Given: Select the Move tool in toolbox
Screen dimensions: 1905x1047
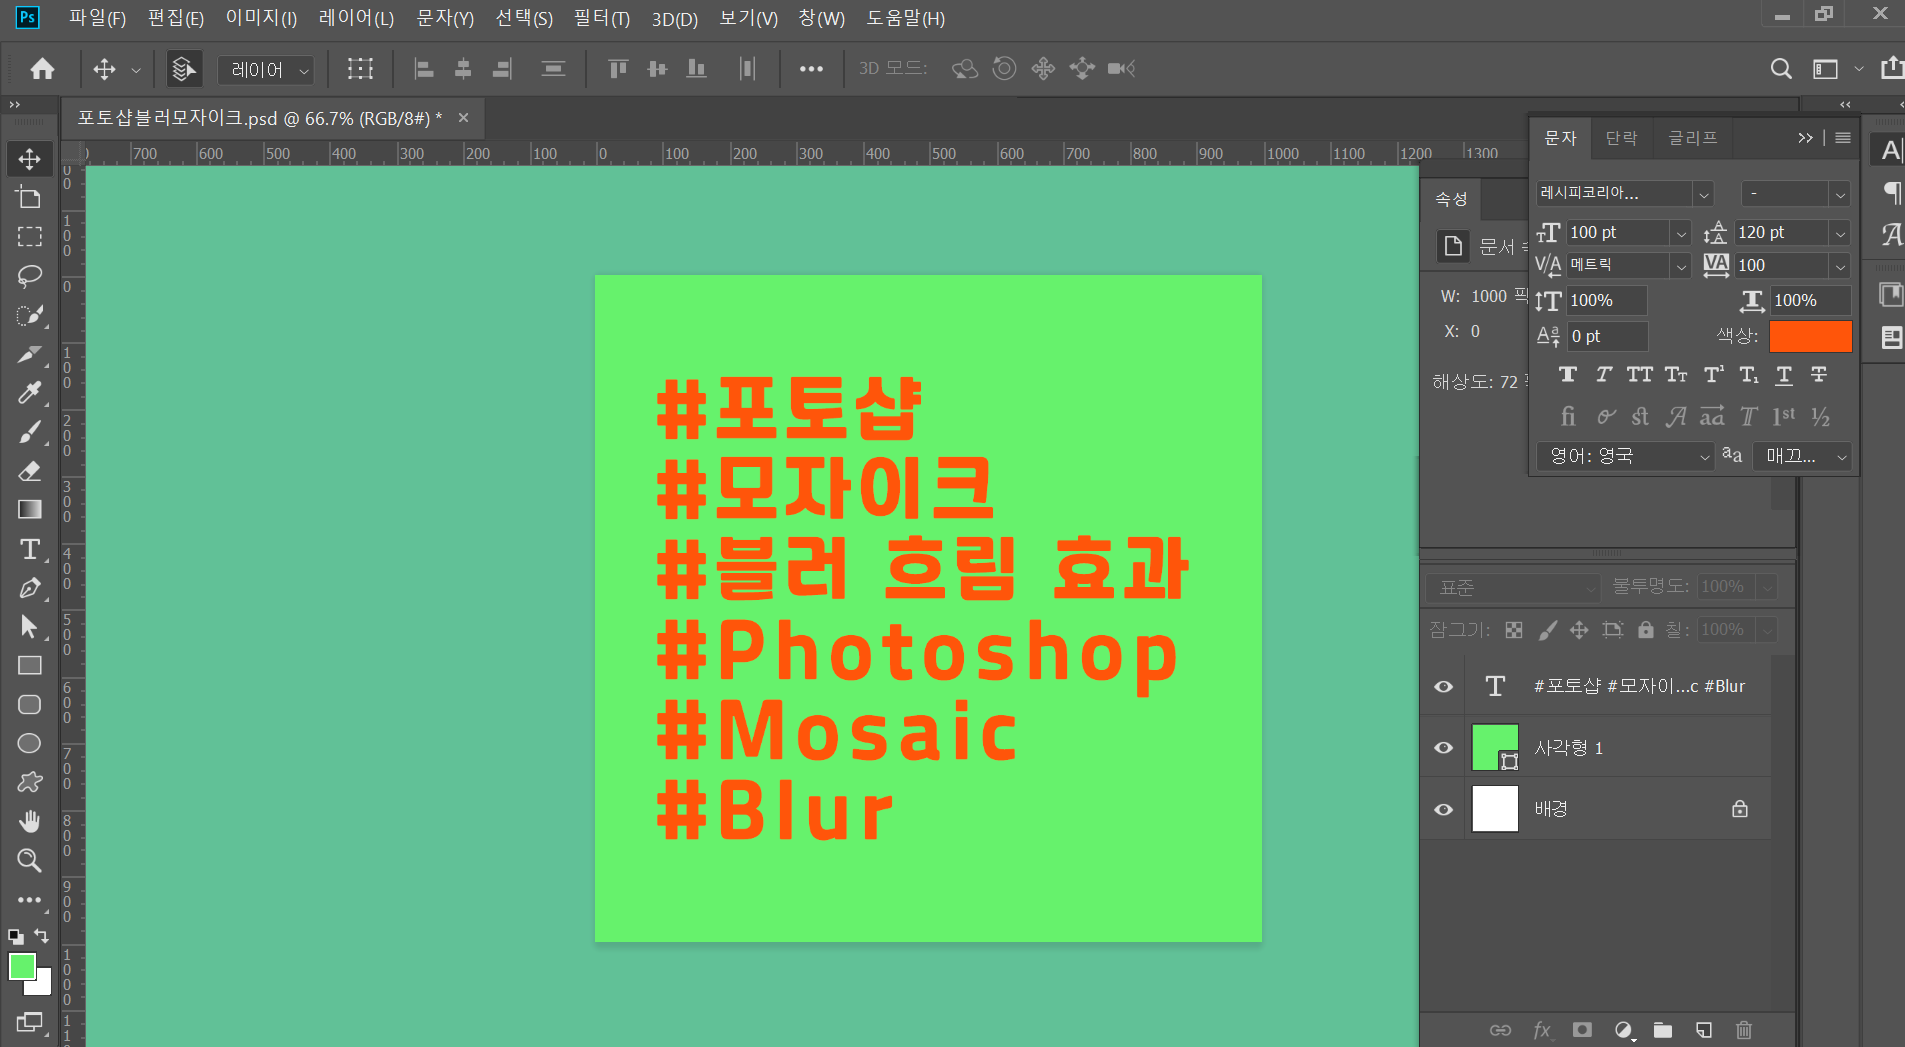Looking at the screenshot, I should click(x=29, y=159).
